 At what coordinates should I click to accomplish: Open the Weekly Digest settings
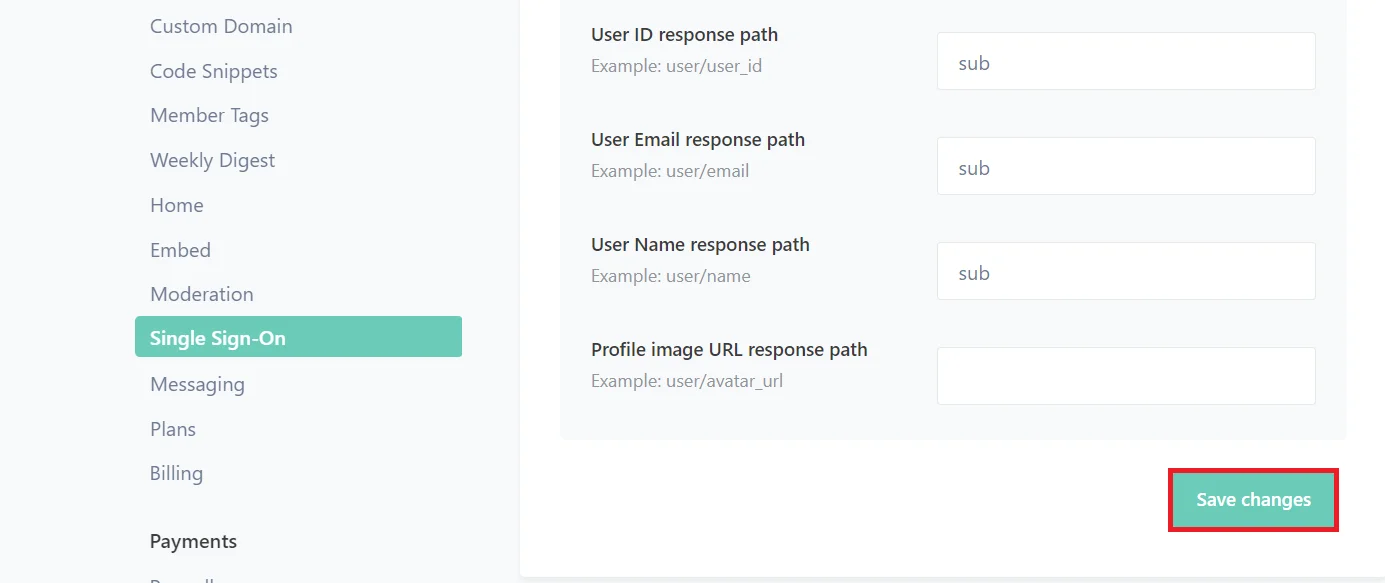pos(212,160)
